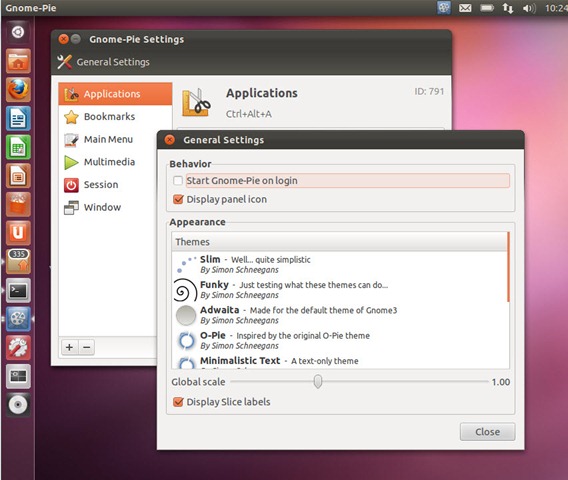
Task: Open the sound volume indicator
Action: tap(529, 8)
